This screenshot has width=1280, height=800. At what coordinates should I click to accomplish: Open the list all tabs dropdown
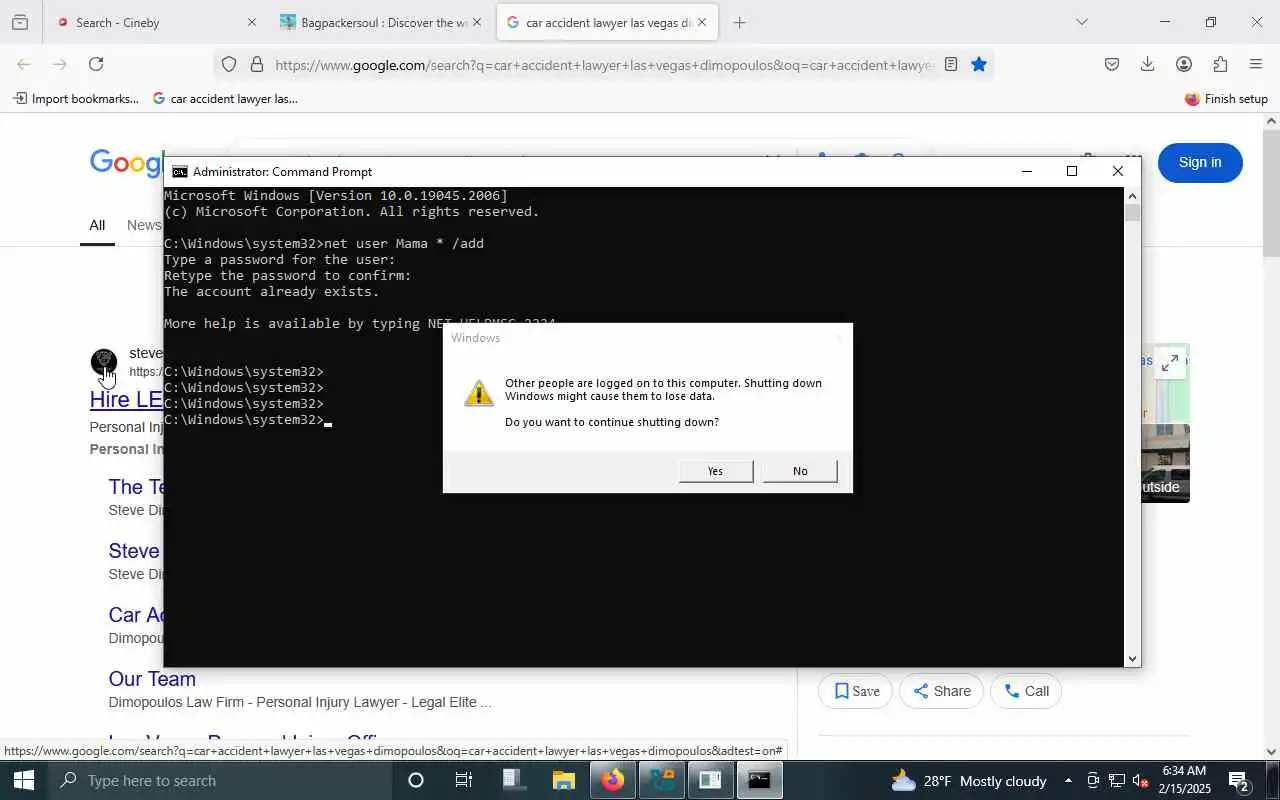point(1081,22)
